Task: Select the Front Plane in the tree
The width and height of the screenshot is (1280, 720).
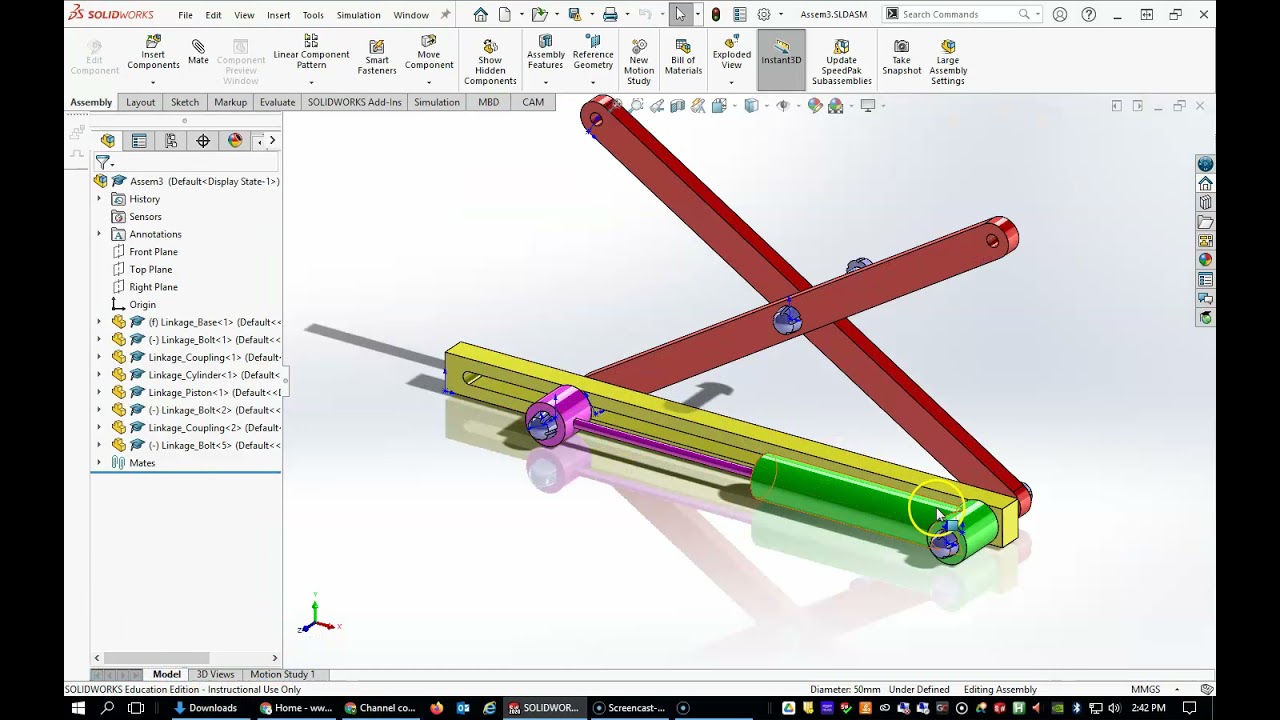Action: point(153,252)
